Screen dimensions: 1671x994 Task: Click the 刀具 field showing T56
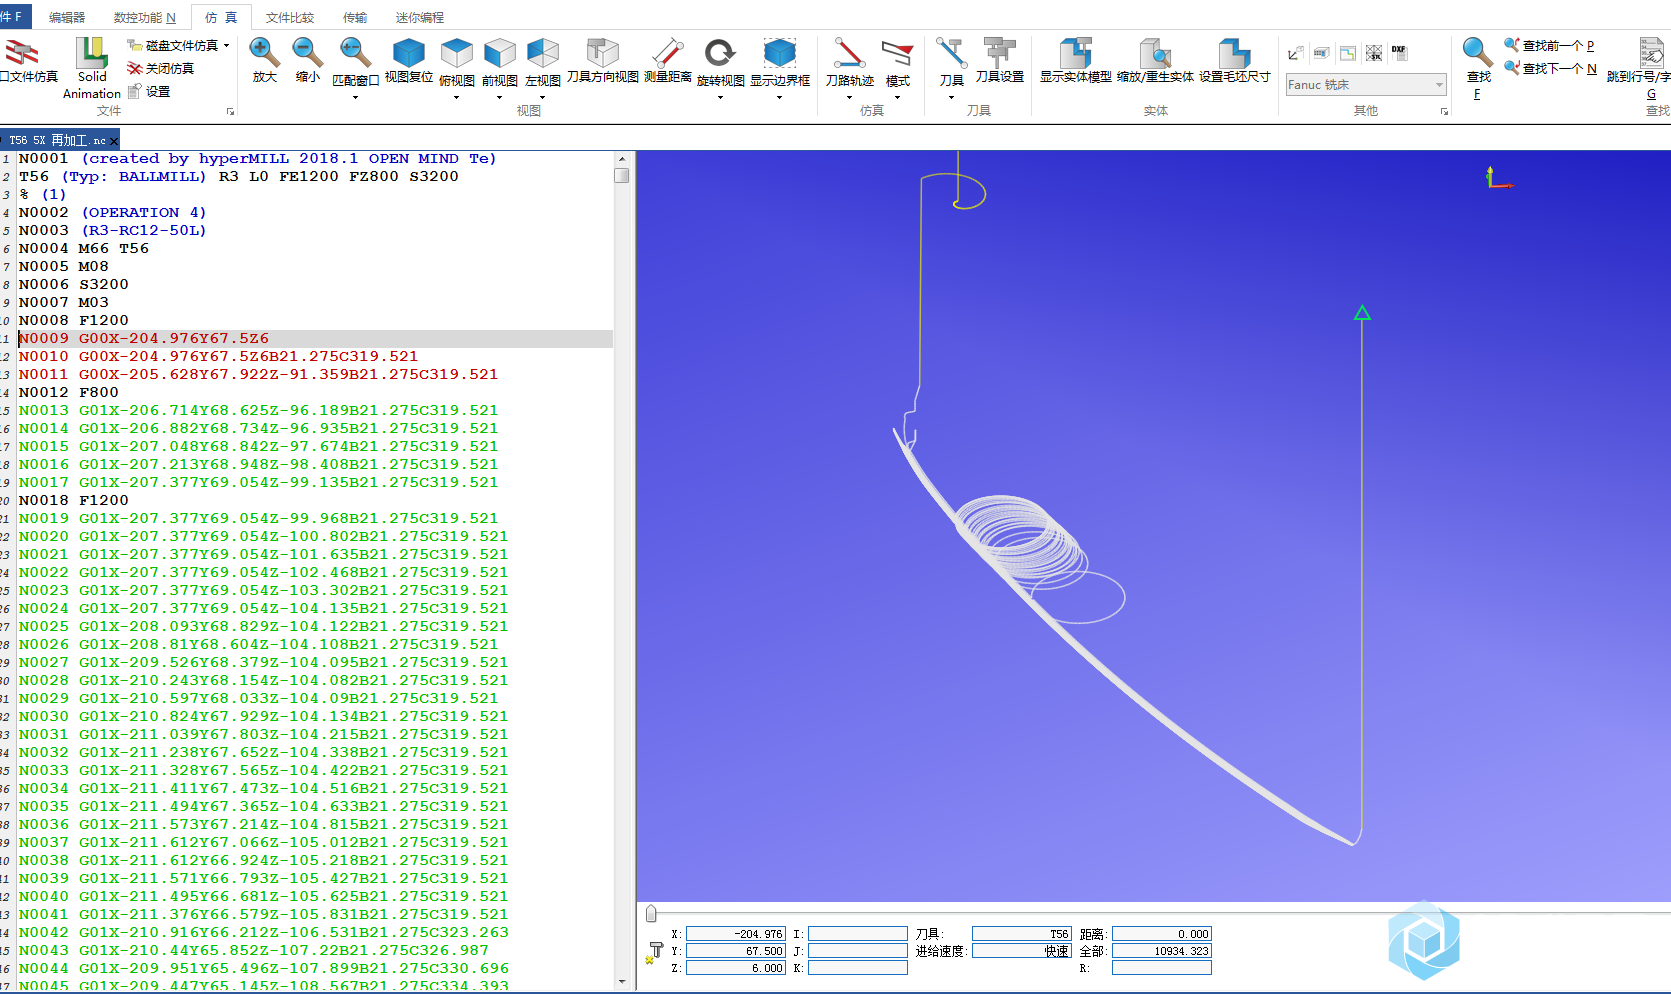(1022, 934)
